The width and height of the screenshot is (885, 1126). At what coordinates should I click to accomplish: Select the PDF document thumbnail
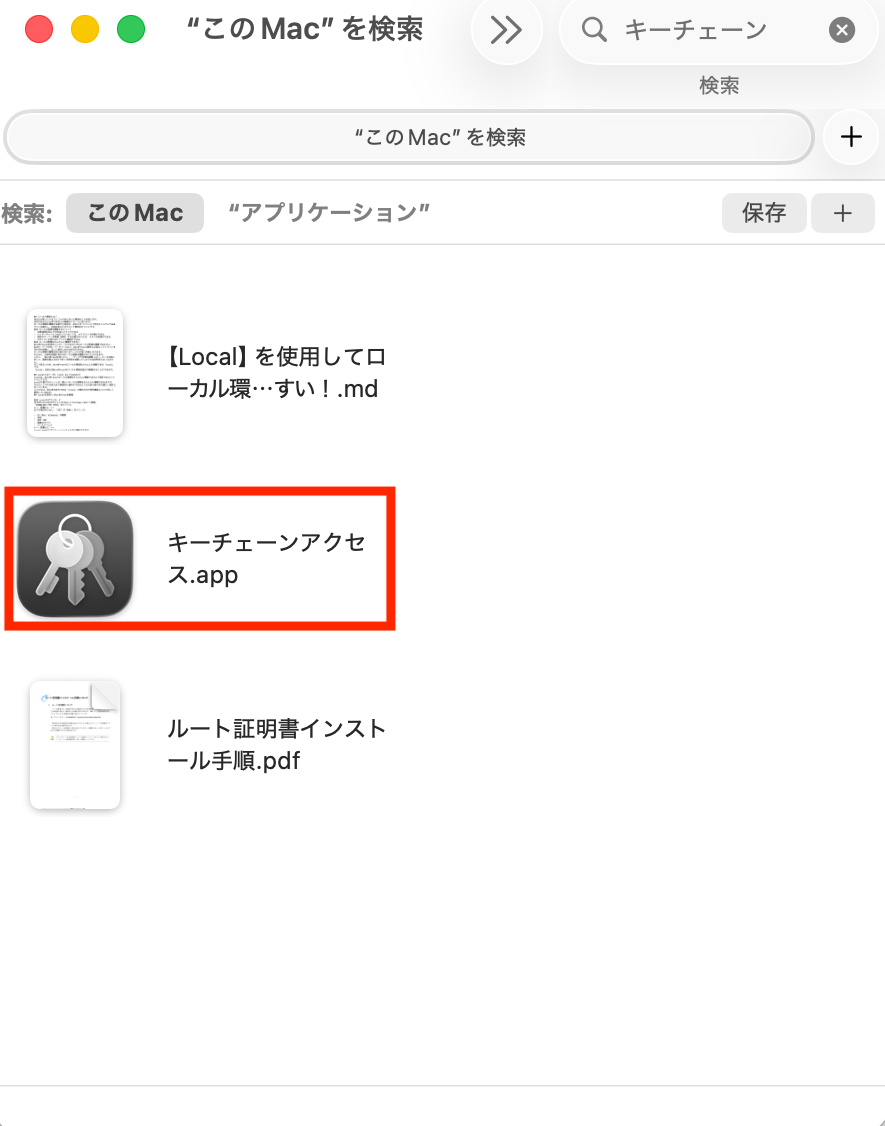(x=75, y=745)
